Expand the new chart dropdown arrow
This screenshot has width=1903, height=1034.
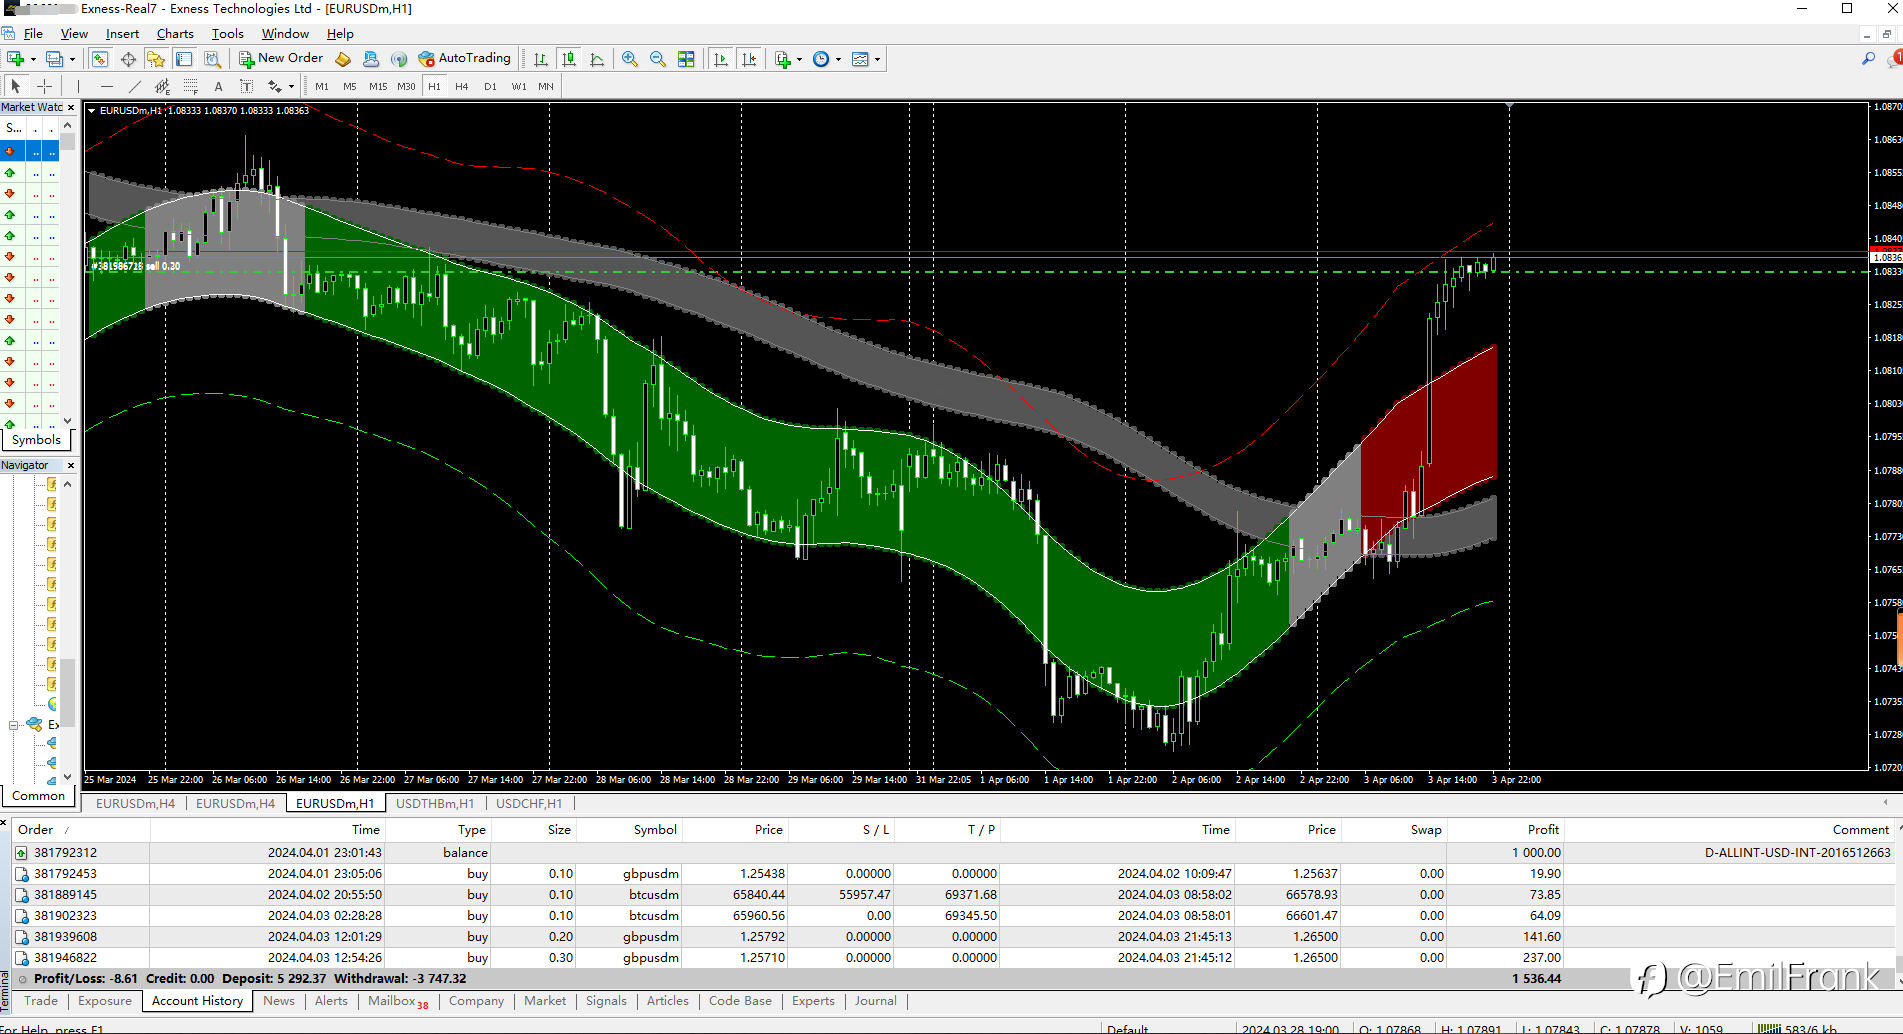pyautogui.click(x=33, y=59)
